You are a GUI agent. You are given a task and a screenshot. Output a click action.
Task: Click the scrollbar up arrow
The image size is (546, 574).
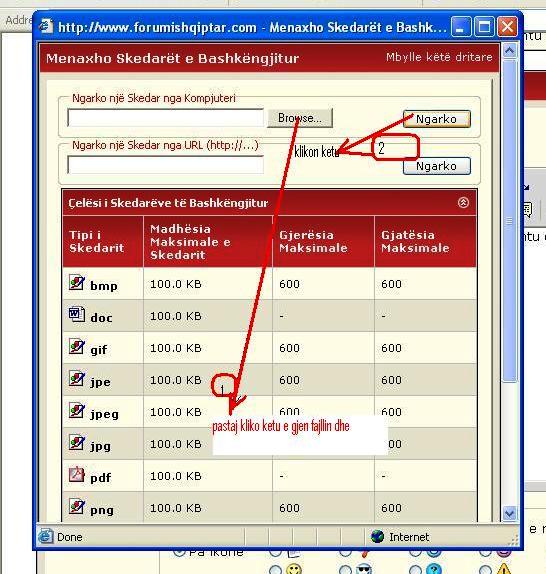[510, 51]
